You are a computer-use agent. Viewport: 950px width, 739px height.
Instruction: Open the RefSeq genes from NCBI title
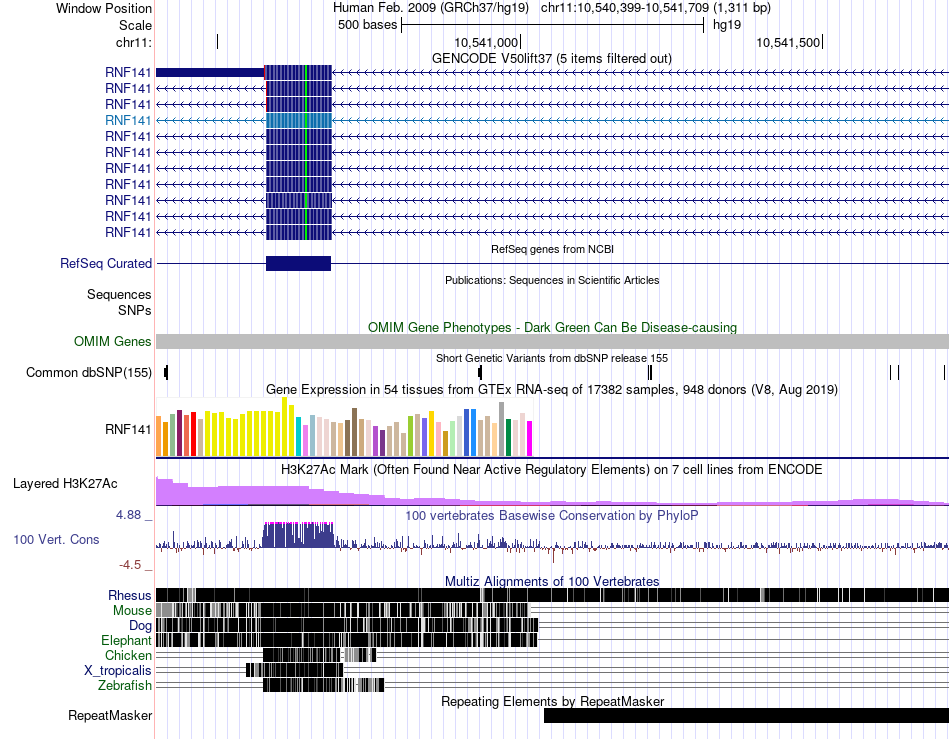[x=552, y=249]
